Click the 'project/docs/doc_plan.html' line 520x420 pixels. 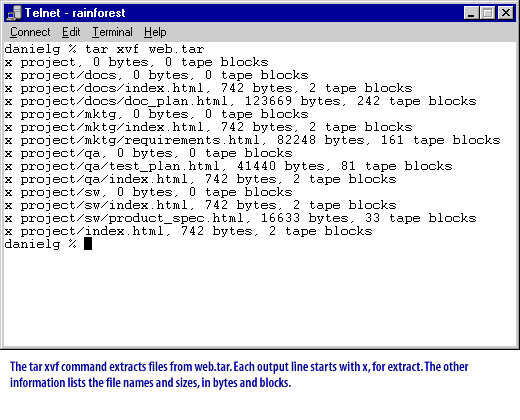240,101
